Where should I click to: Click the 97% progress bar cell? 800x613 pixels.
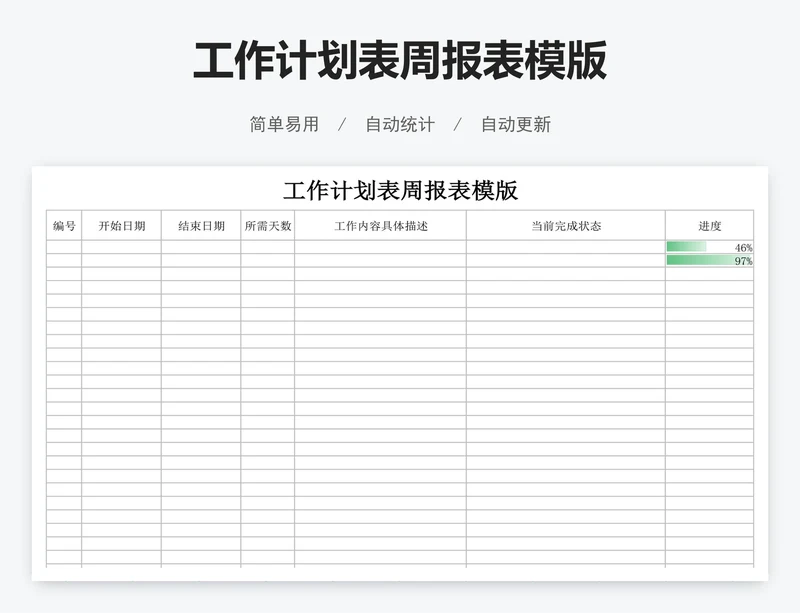pyautogui.click(x=710, y=260)
